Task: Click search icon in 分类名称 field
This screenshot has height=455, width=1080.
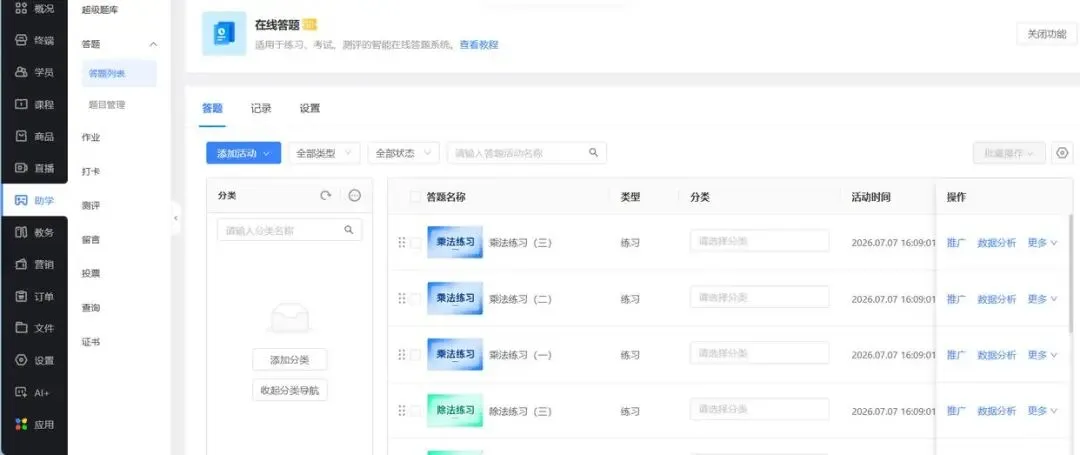Action: click(x=349, y=230)
